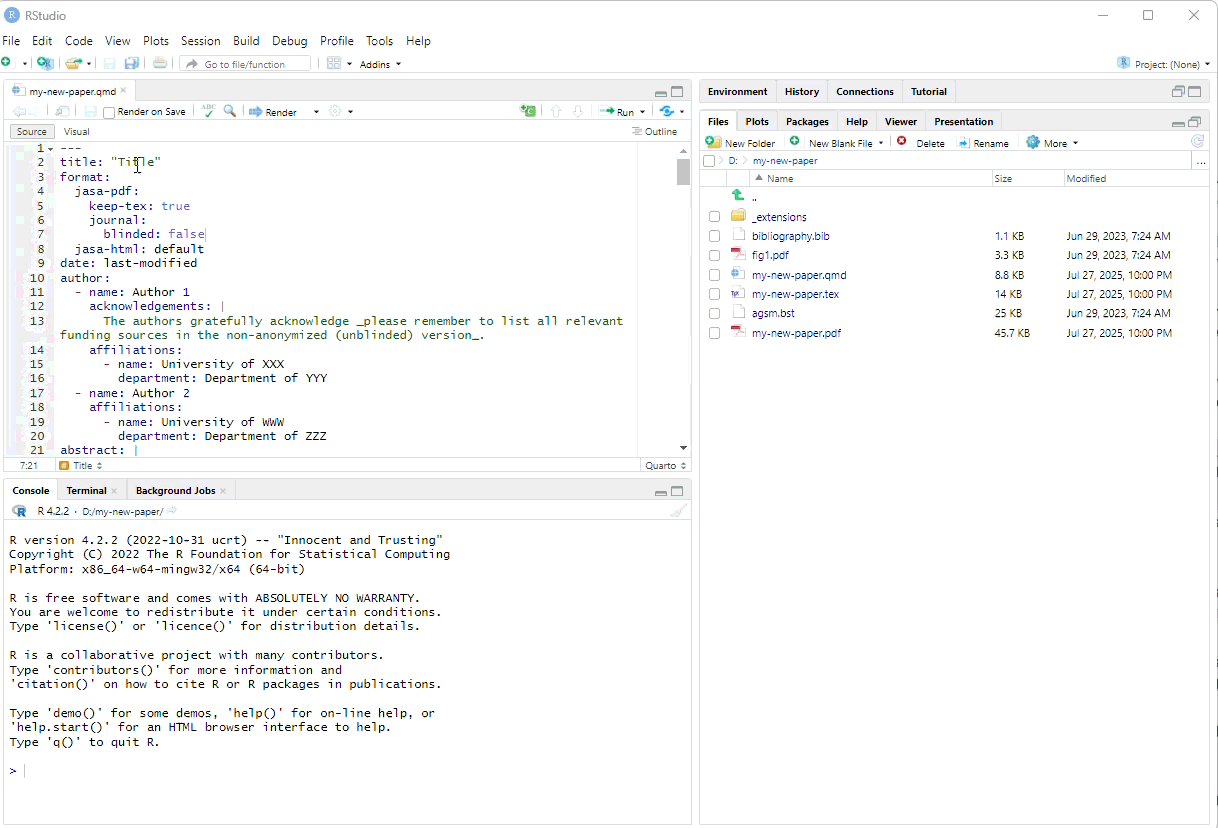The width and height of the screenshot is (1218, 828).
Task: Click the editor vertical scrollbar thumb
Action: point(683,172)
